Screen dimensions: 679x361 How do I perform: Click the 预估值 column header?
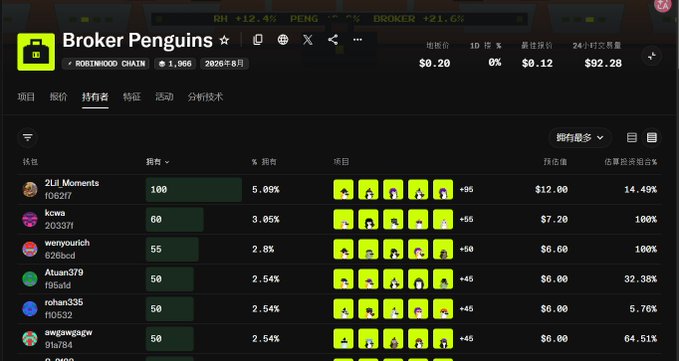[x=556, y=162]
